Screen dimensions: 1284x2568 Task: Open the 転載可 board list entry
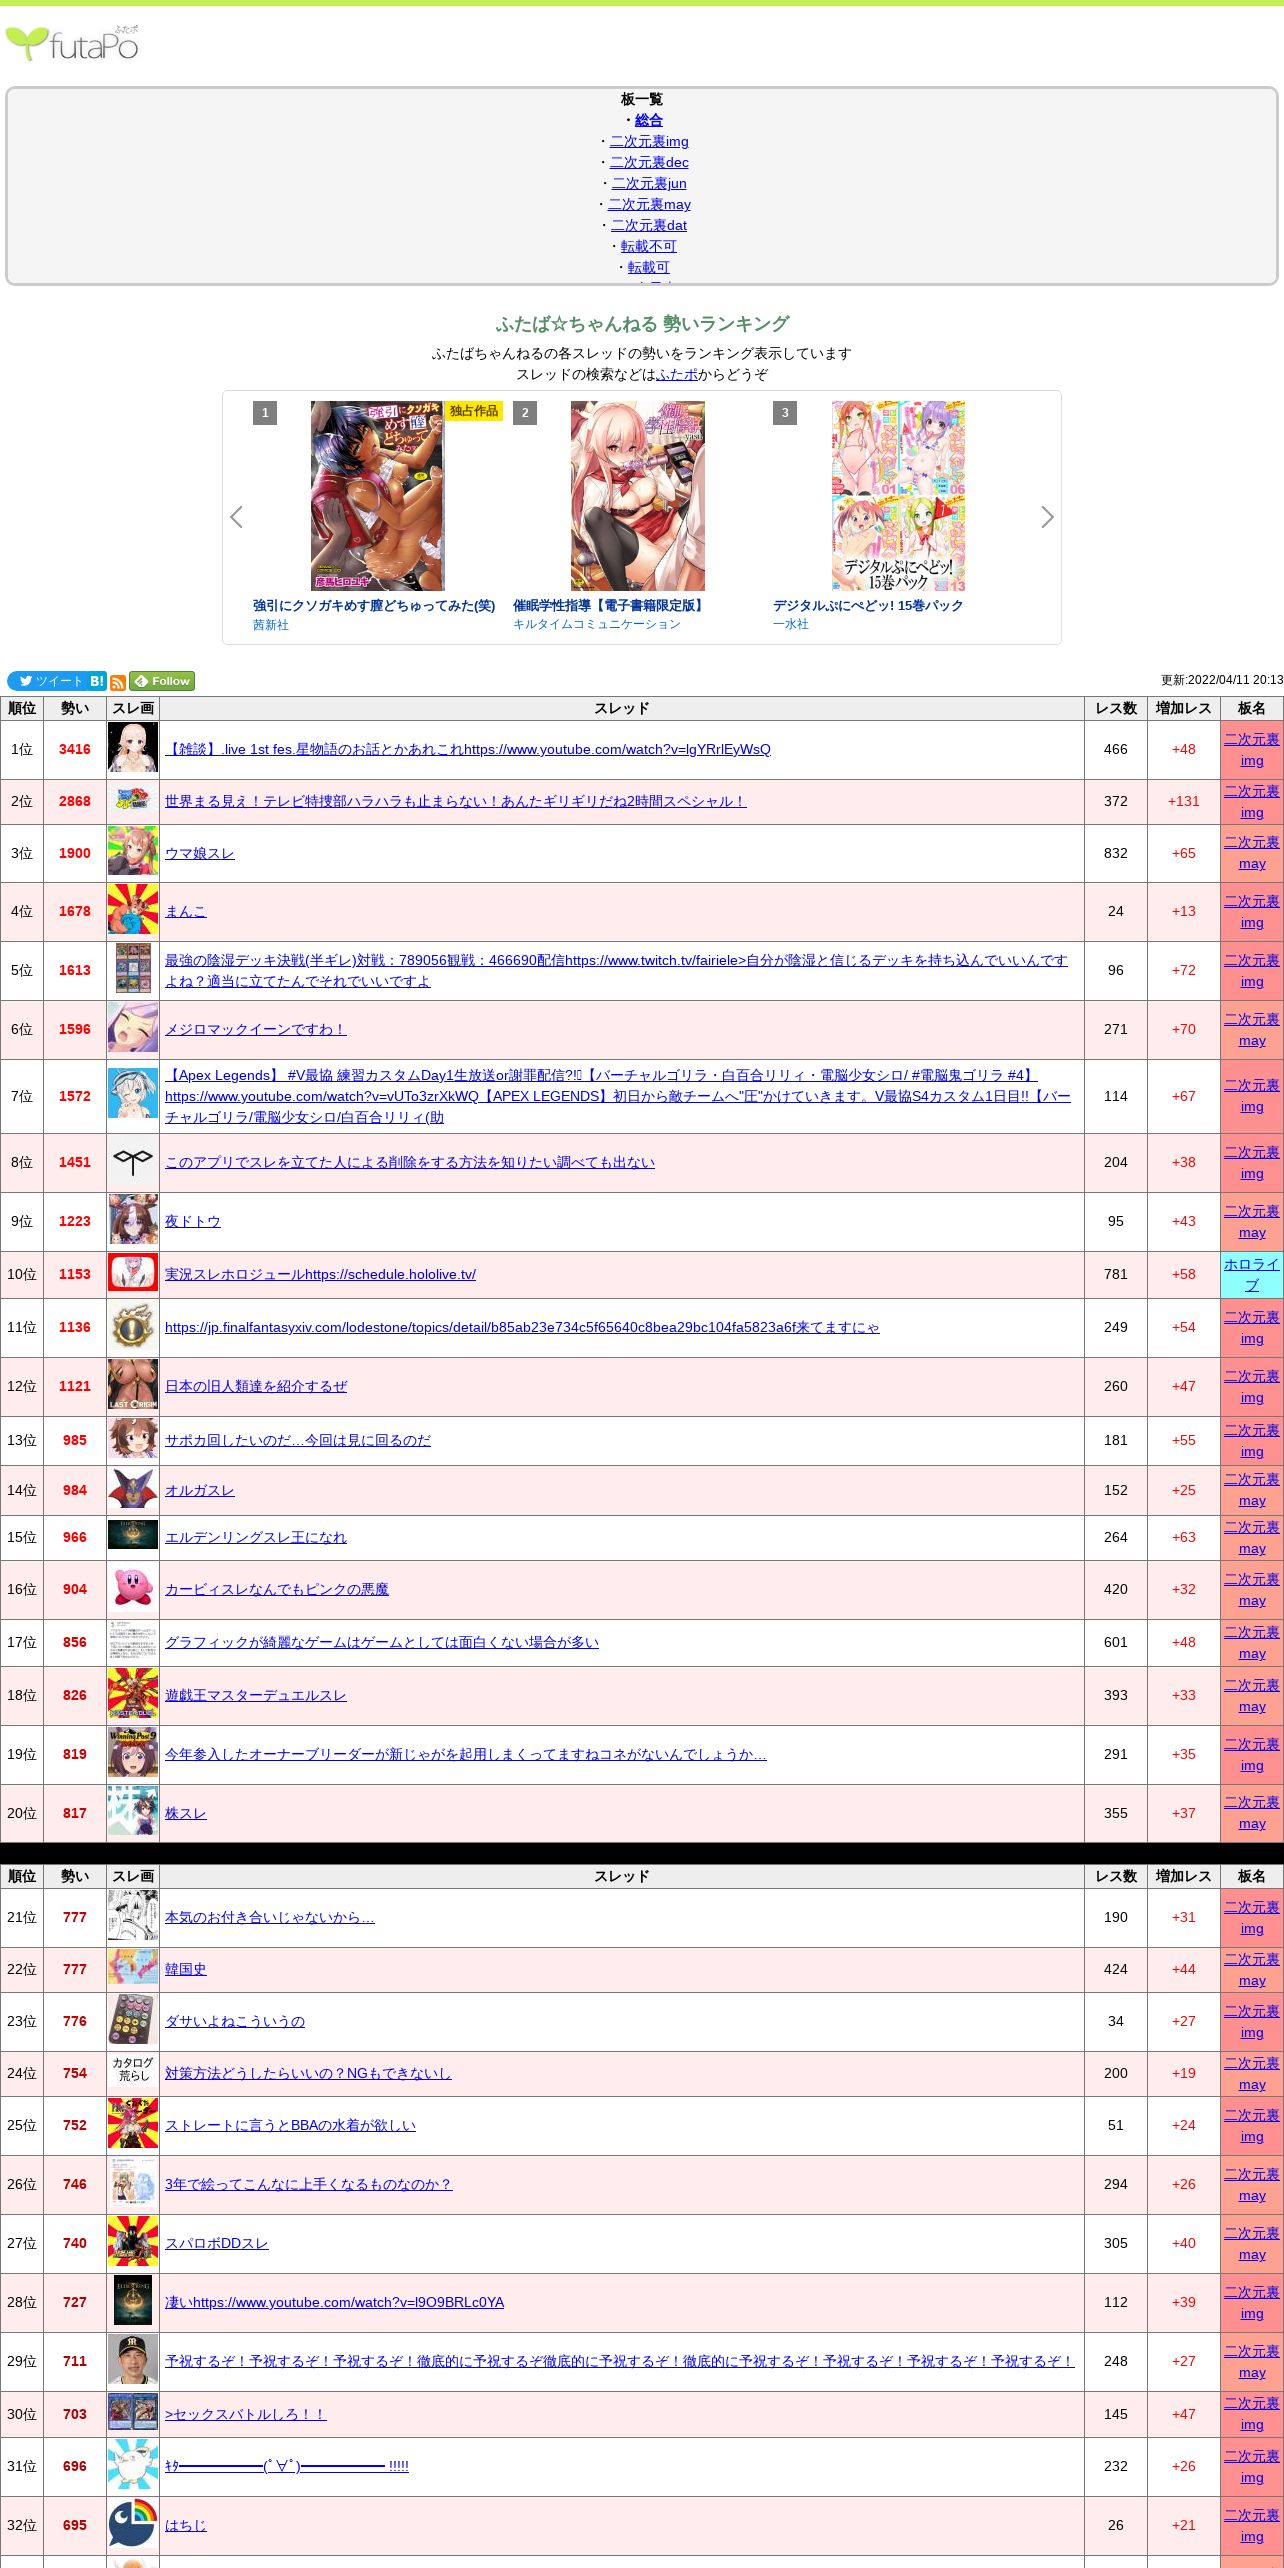coord(649,267)
